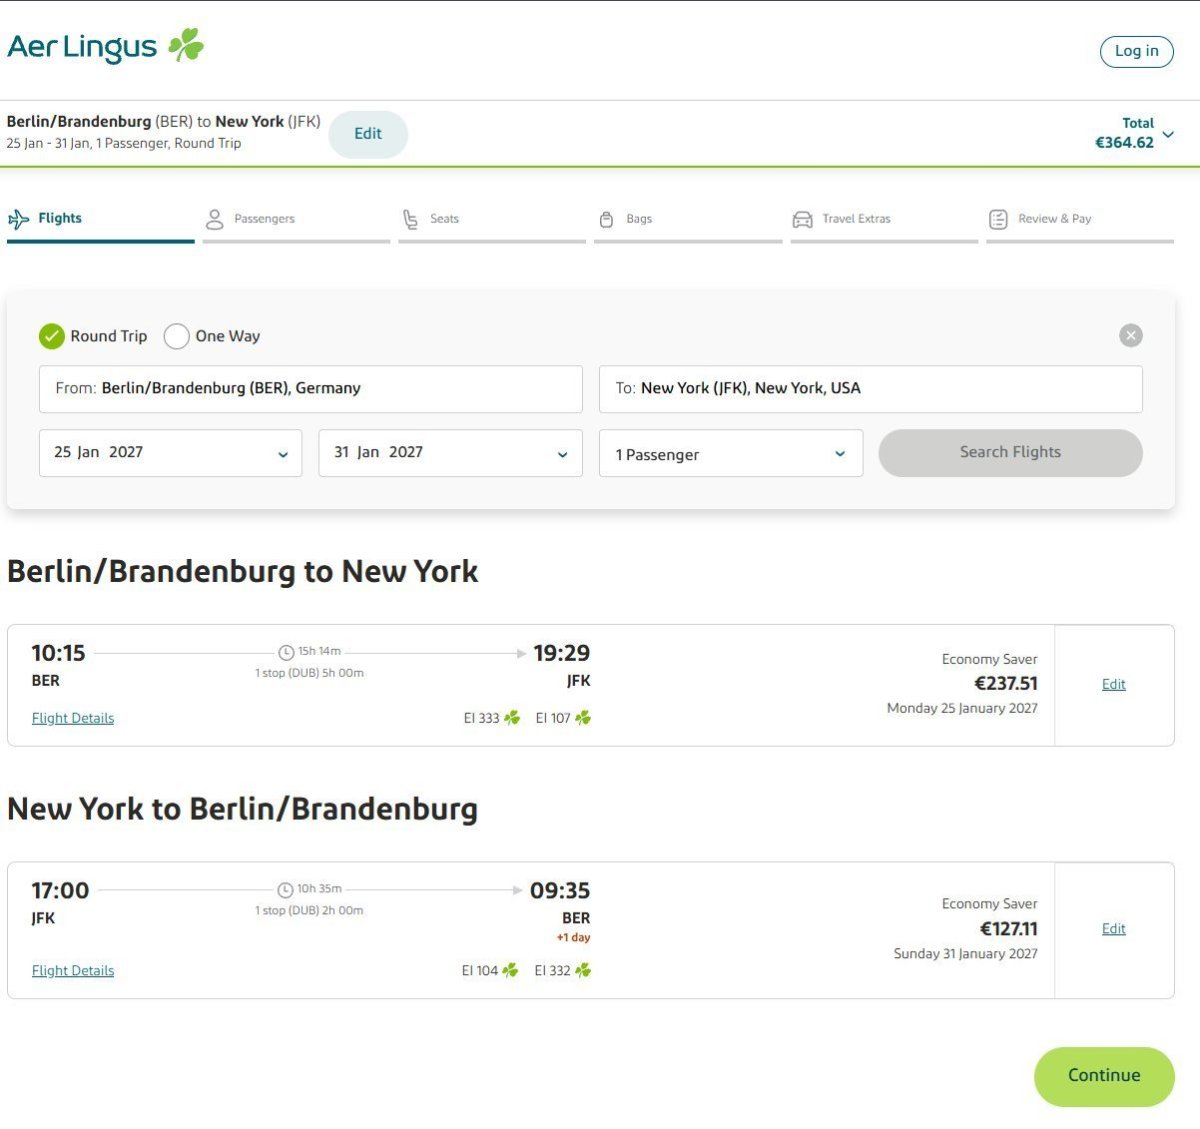Click flight number EI 104
This screenshot has width=1200, height=1129.
click(479, 971)
